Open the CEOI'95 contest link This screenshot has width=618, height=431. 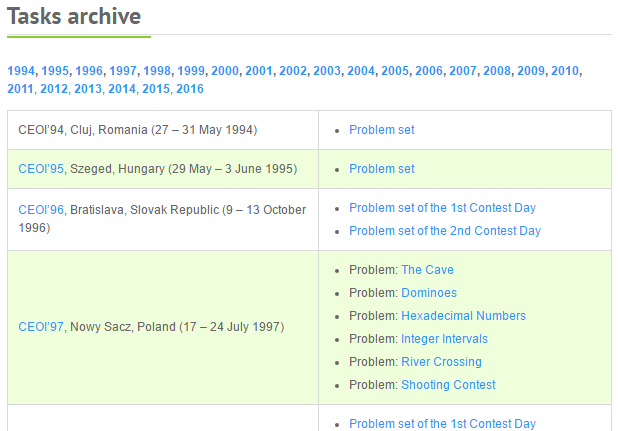coord(41,169)
